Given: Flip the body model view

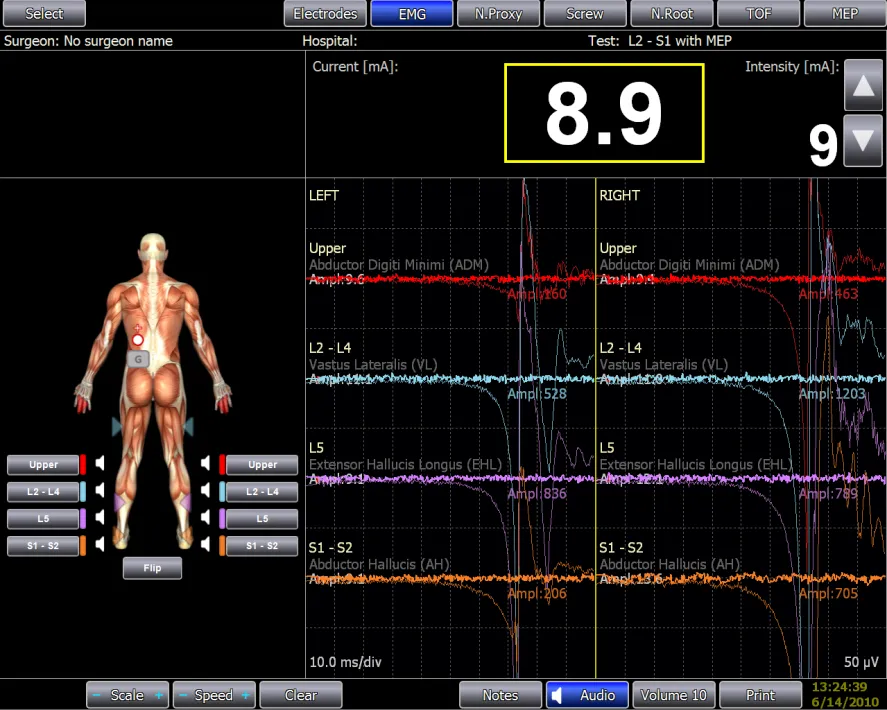Looking at the screenshot, I should 152,568.
